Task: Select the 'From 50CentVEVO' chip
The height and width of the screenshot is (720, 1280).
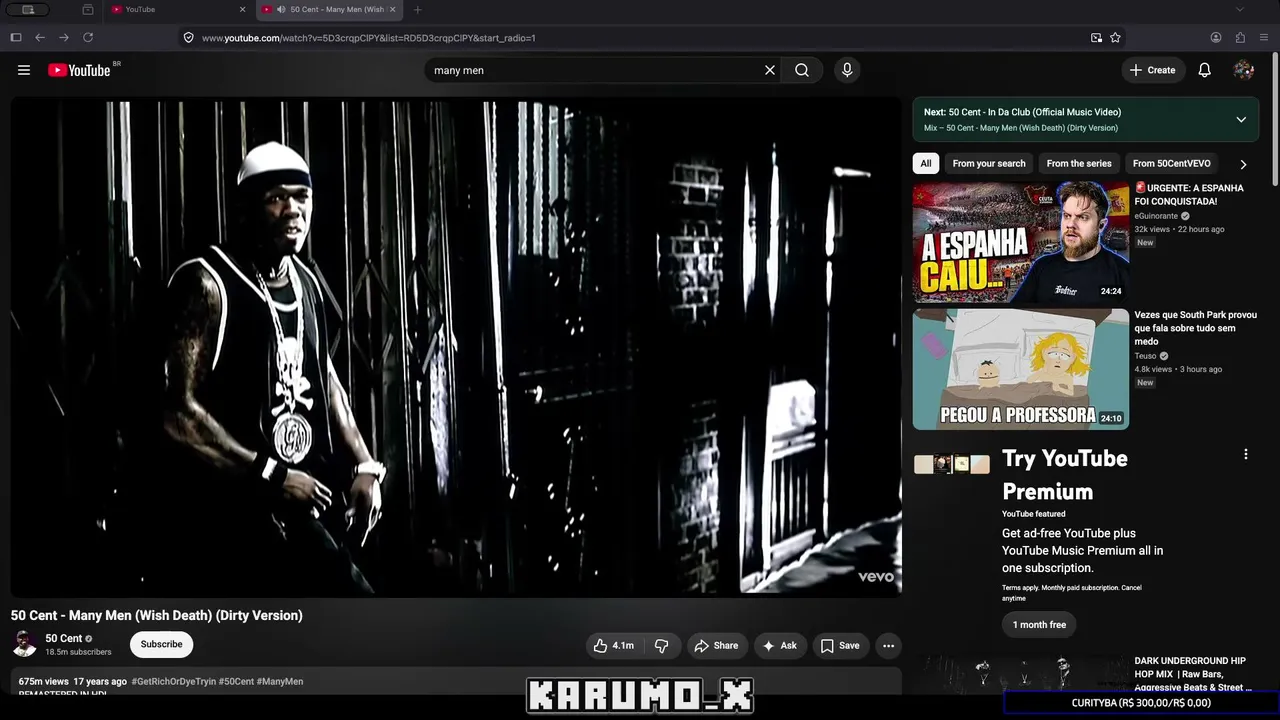Action: click(x=1171, y=164)
